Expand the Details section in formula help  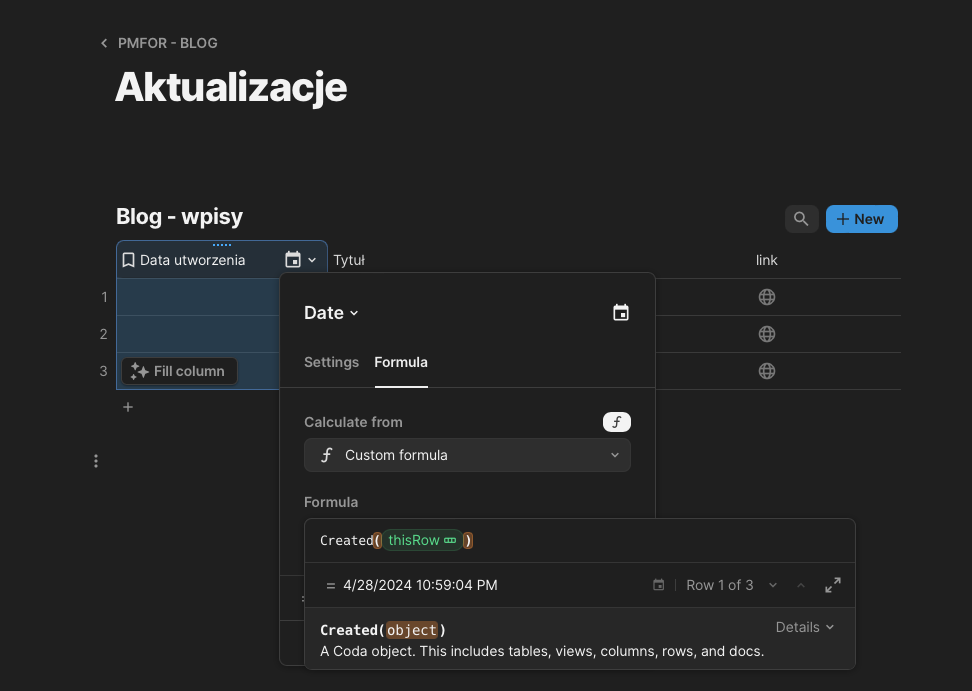pos(804,627)
